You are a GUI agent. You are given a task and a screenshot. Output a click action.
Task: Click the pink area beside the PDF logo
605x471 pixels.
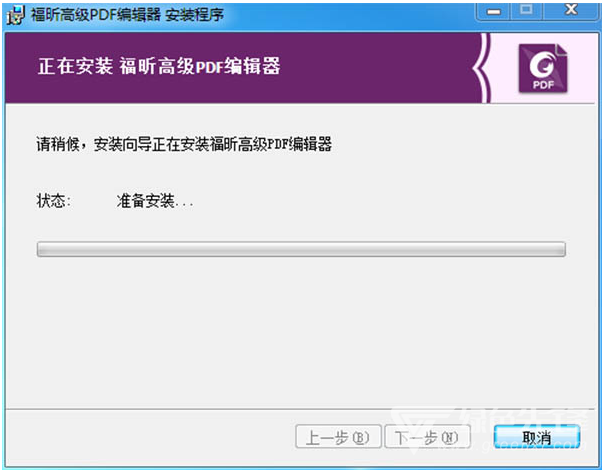pos(583,68)
